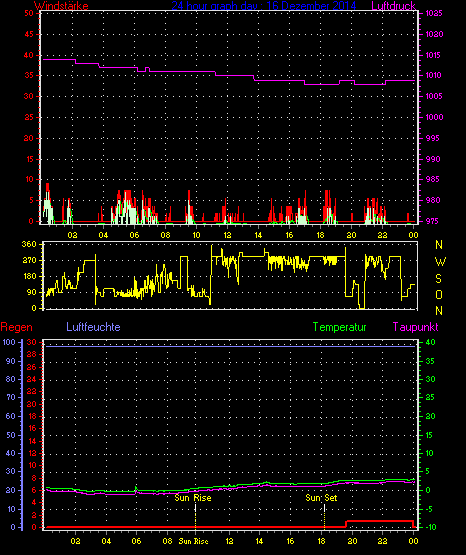Click the 1010 value on the pressure axis
The image size is (466, 555).
tap(434, 75)
